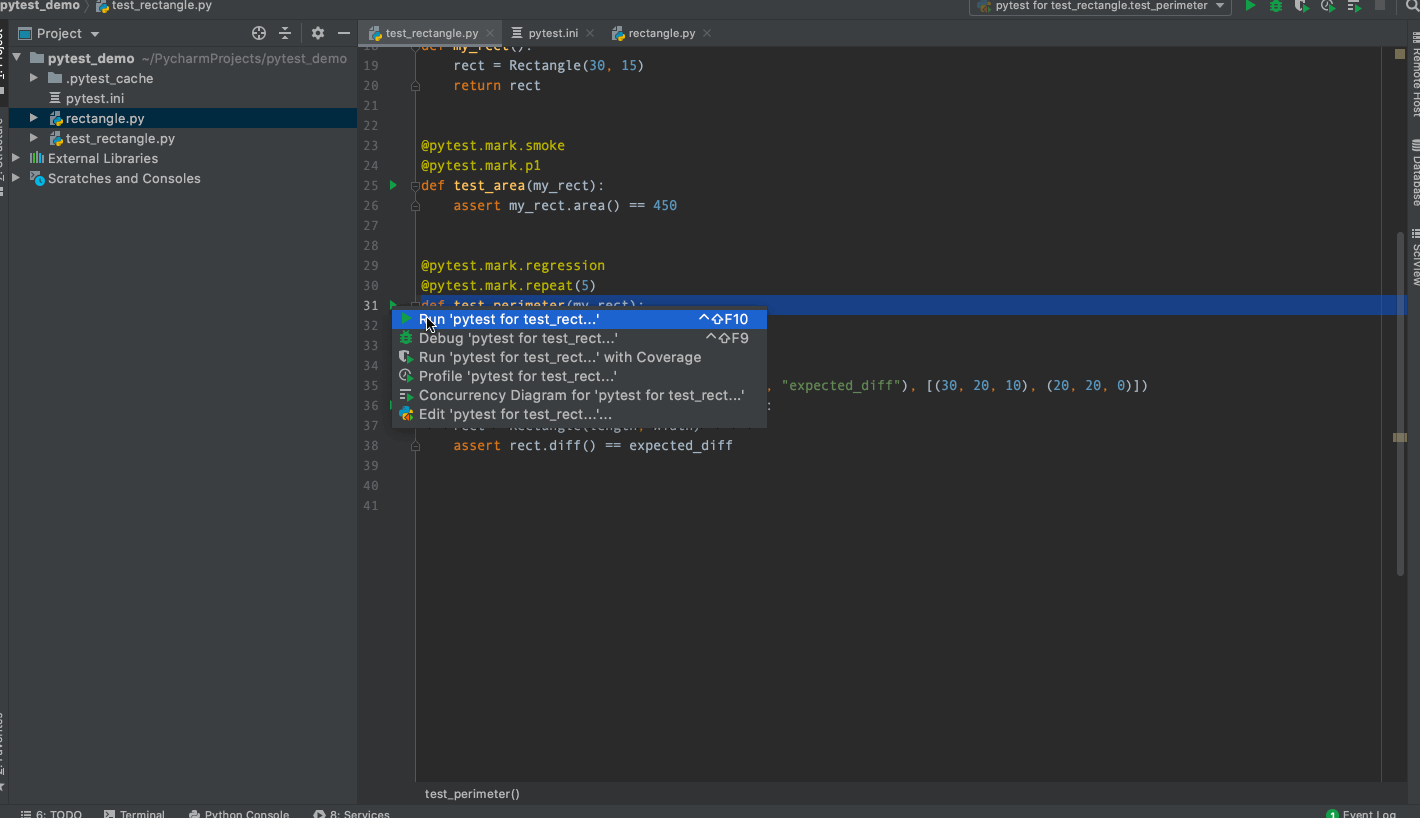Open the Services tool window

point(351,813)
